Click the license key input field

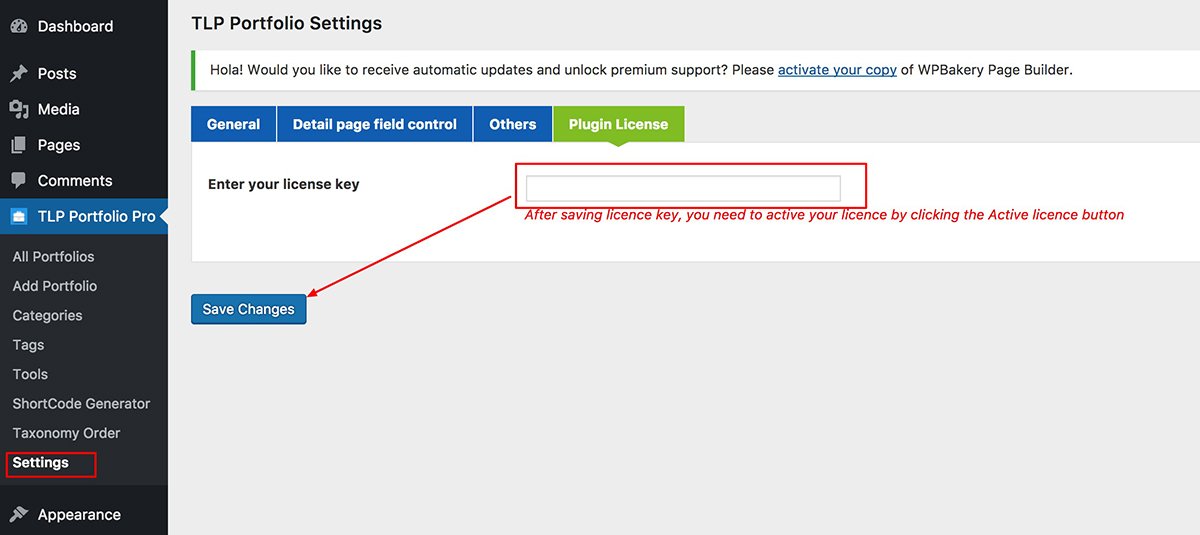683,188
